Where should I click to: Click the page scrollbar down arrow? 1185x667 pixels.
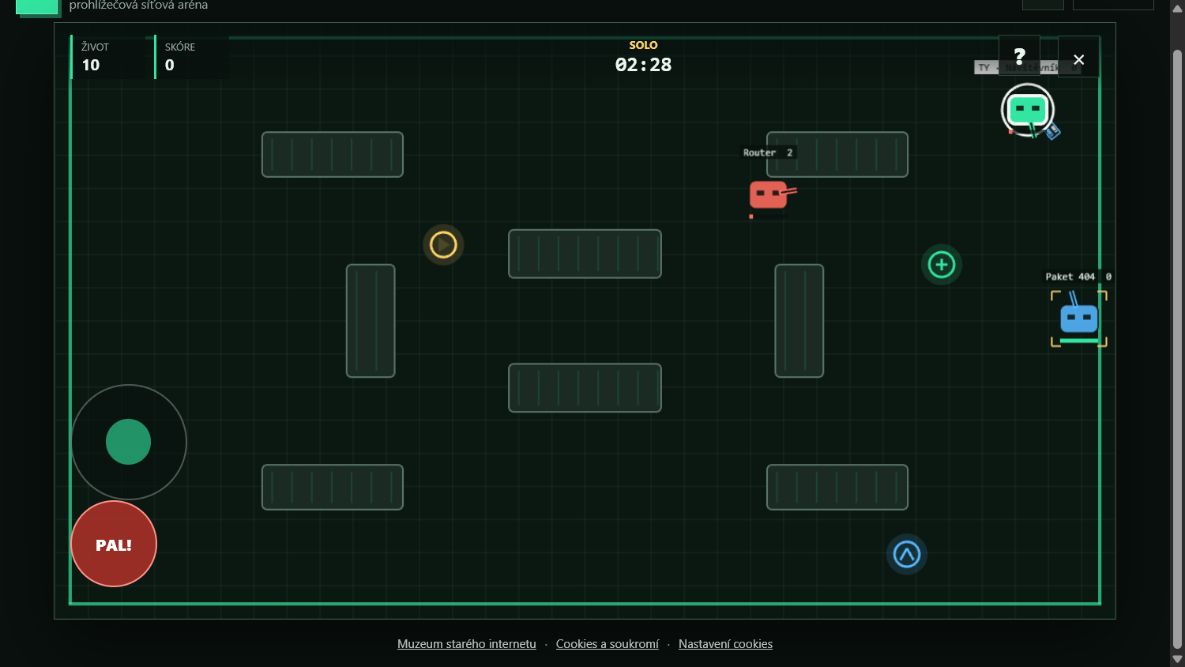pos(1177,659)
